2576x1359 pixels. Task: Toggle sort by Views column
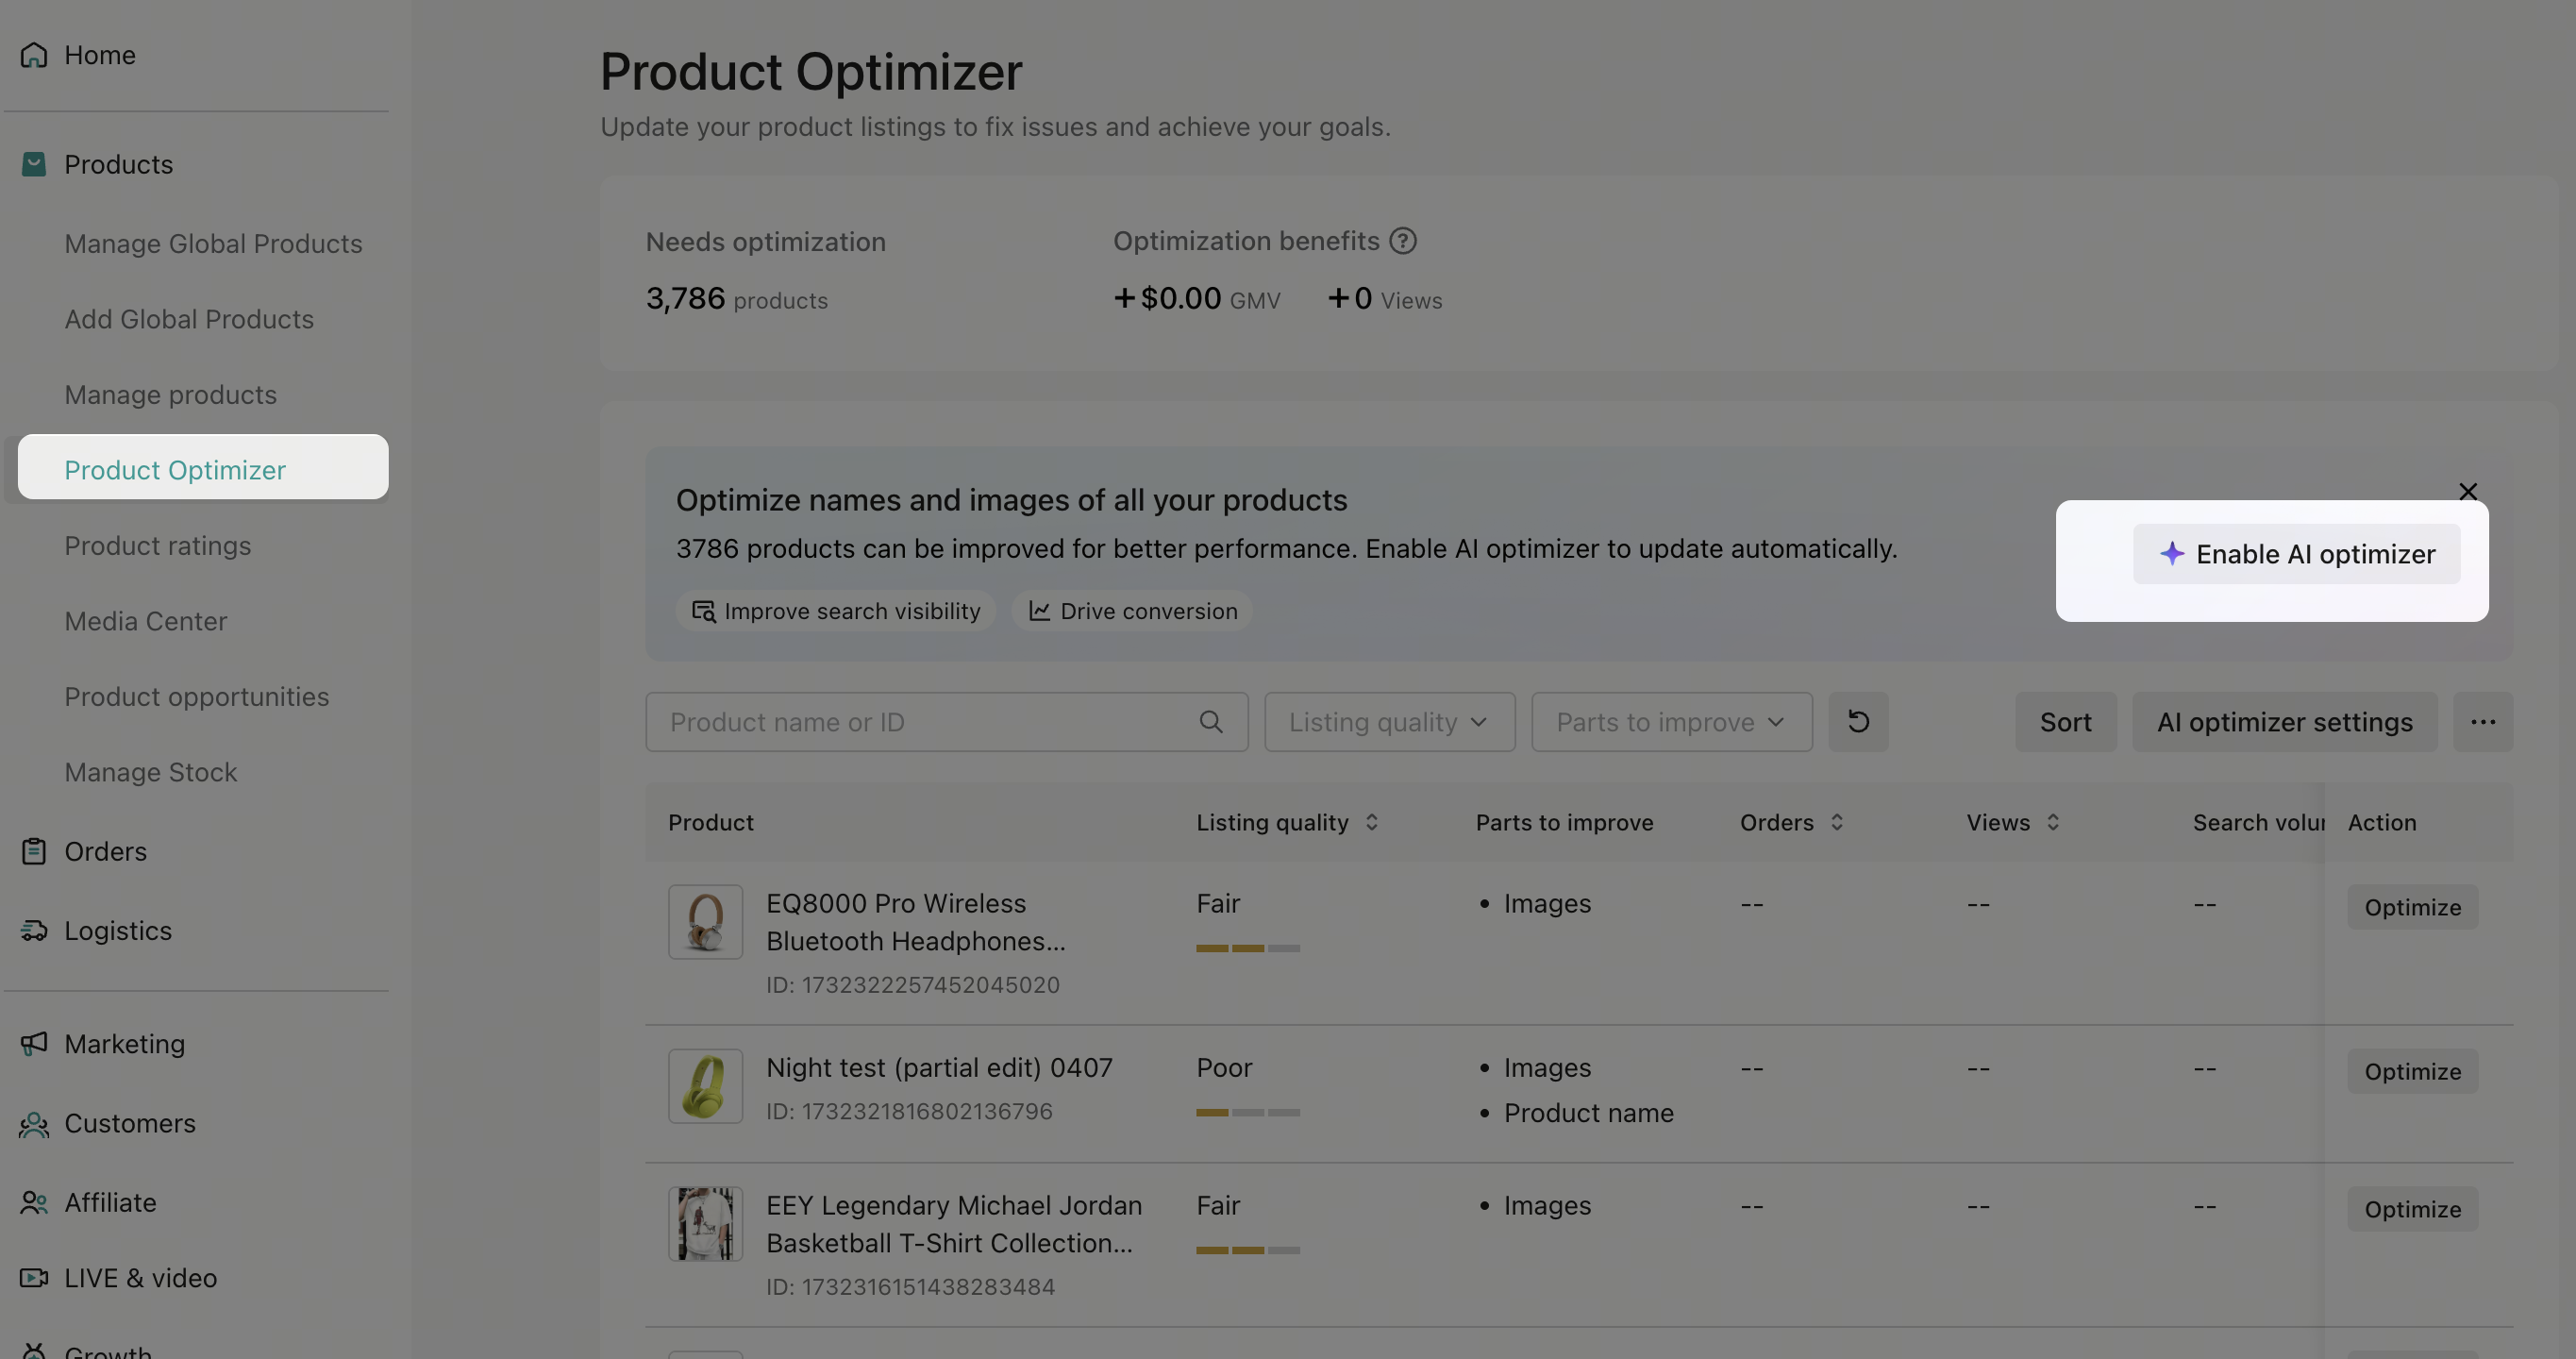click(x=2052, y=822)
